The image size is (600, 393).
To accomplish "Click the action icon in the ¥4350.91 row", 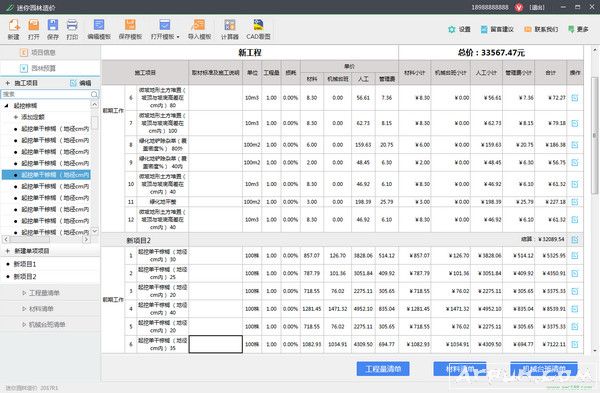I will (575, 273).
